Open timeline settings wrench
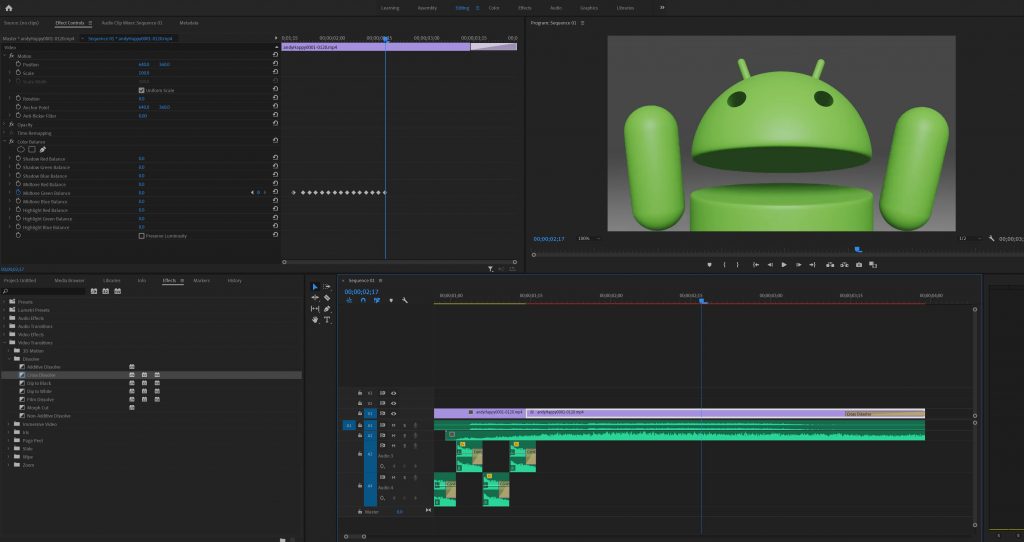Screen dimensions: 1024x542 coord(405,300)
